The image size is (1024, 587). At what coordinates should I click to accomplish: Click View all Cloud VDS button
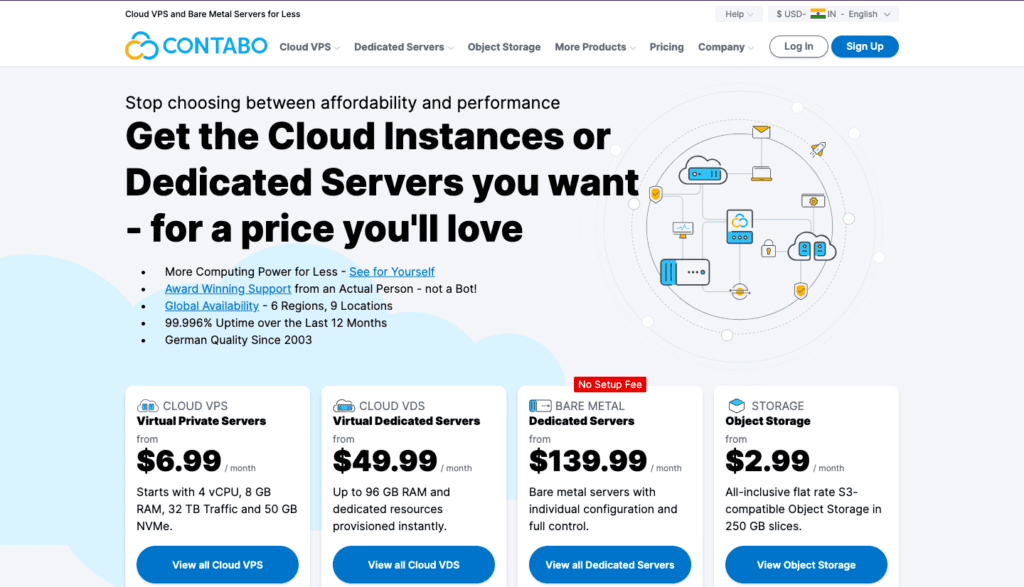point(414,565)
